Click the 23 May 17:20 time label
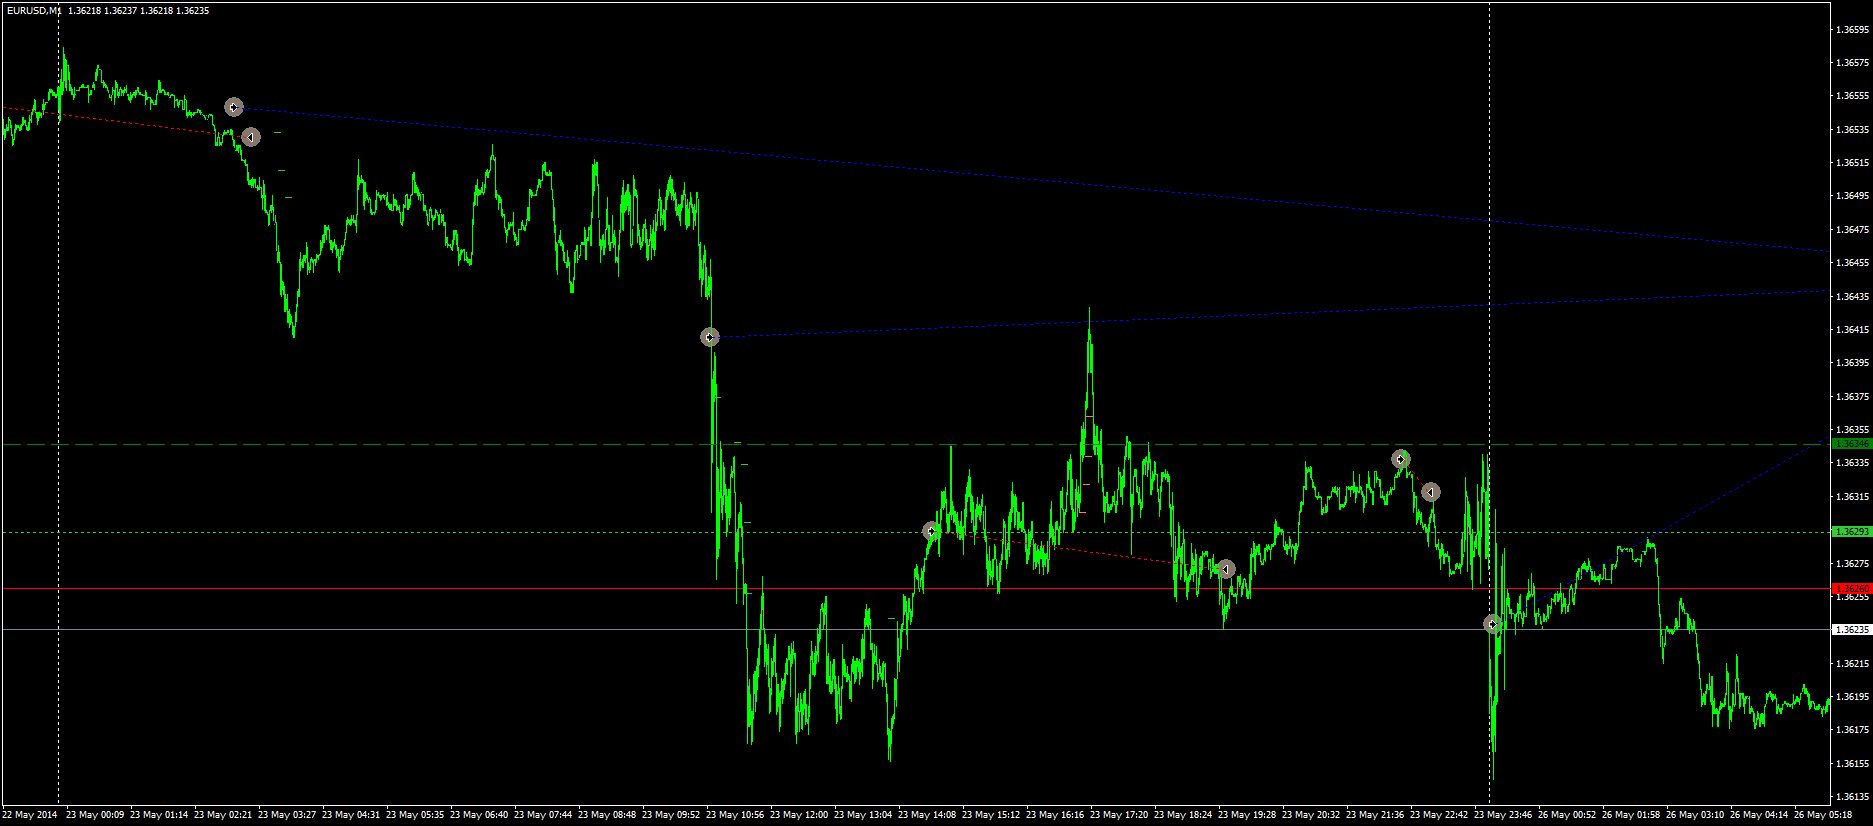This screenshot has width=1873, height=826. [x=1120, y=815]
